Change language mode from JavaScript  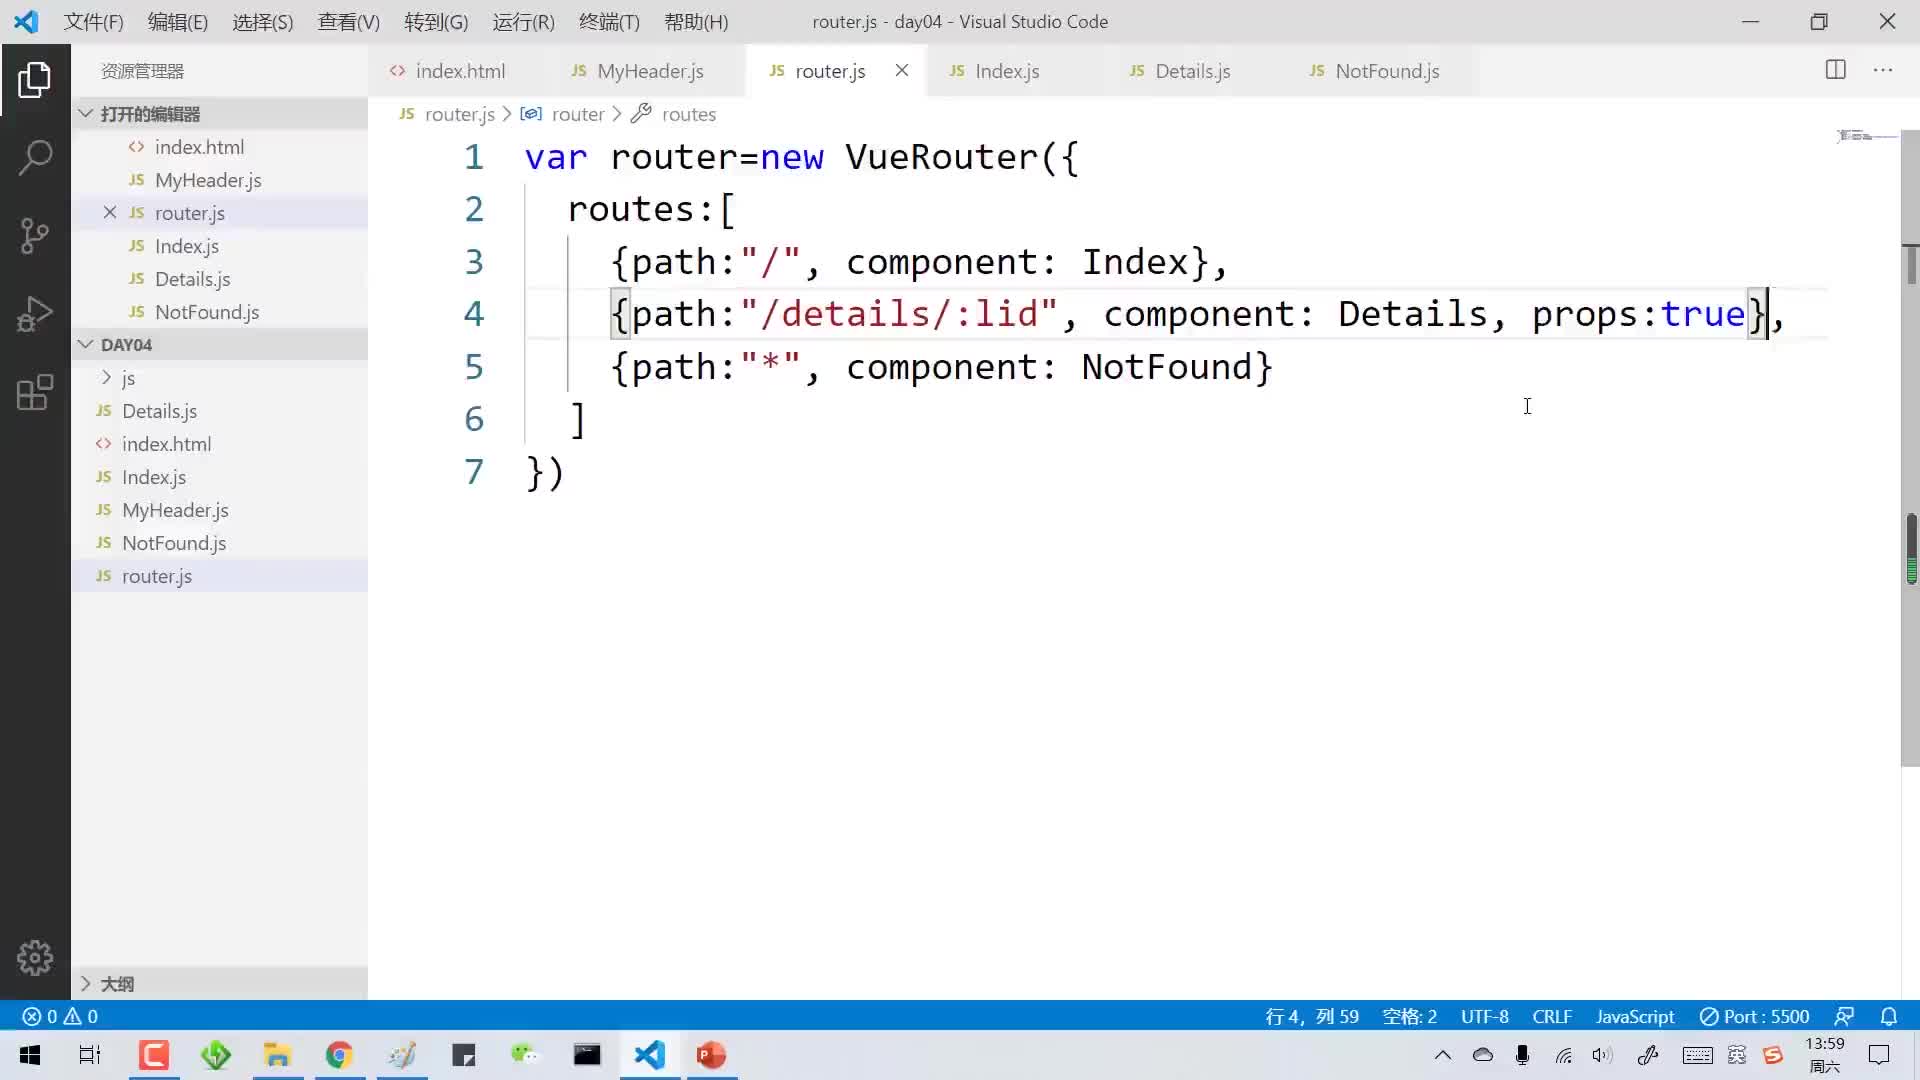(x=1635, y=1016)
